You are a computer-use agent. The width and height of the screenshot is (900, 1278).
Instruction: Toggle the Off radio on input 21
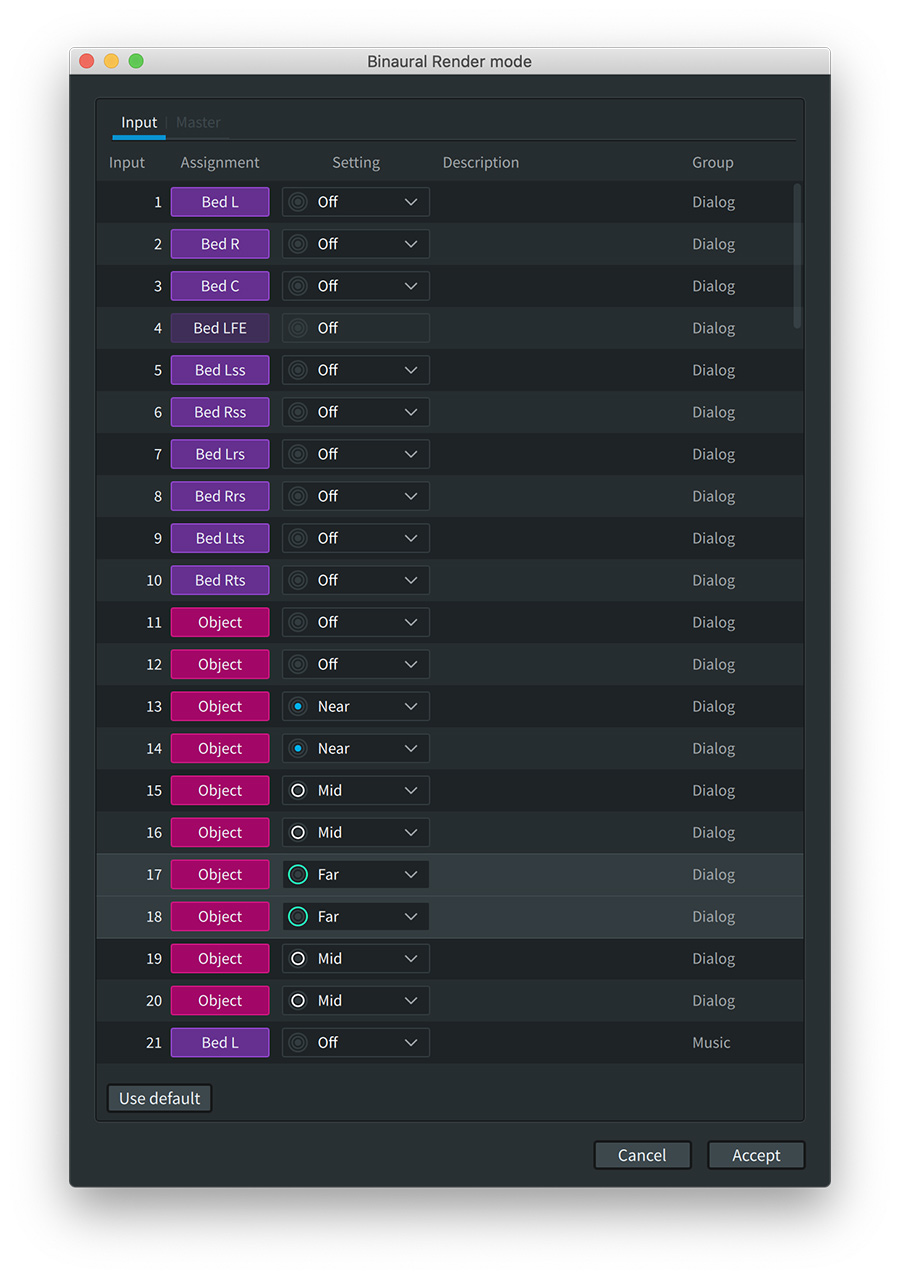pos(297,1042)
